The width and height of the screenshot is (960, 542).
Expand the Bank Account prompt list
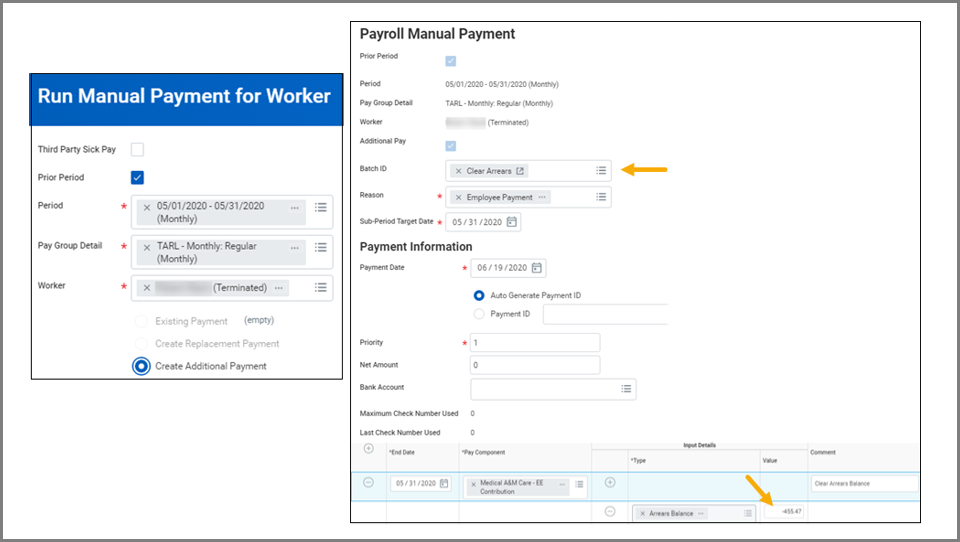(626, 389)
